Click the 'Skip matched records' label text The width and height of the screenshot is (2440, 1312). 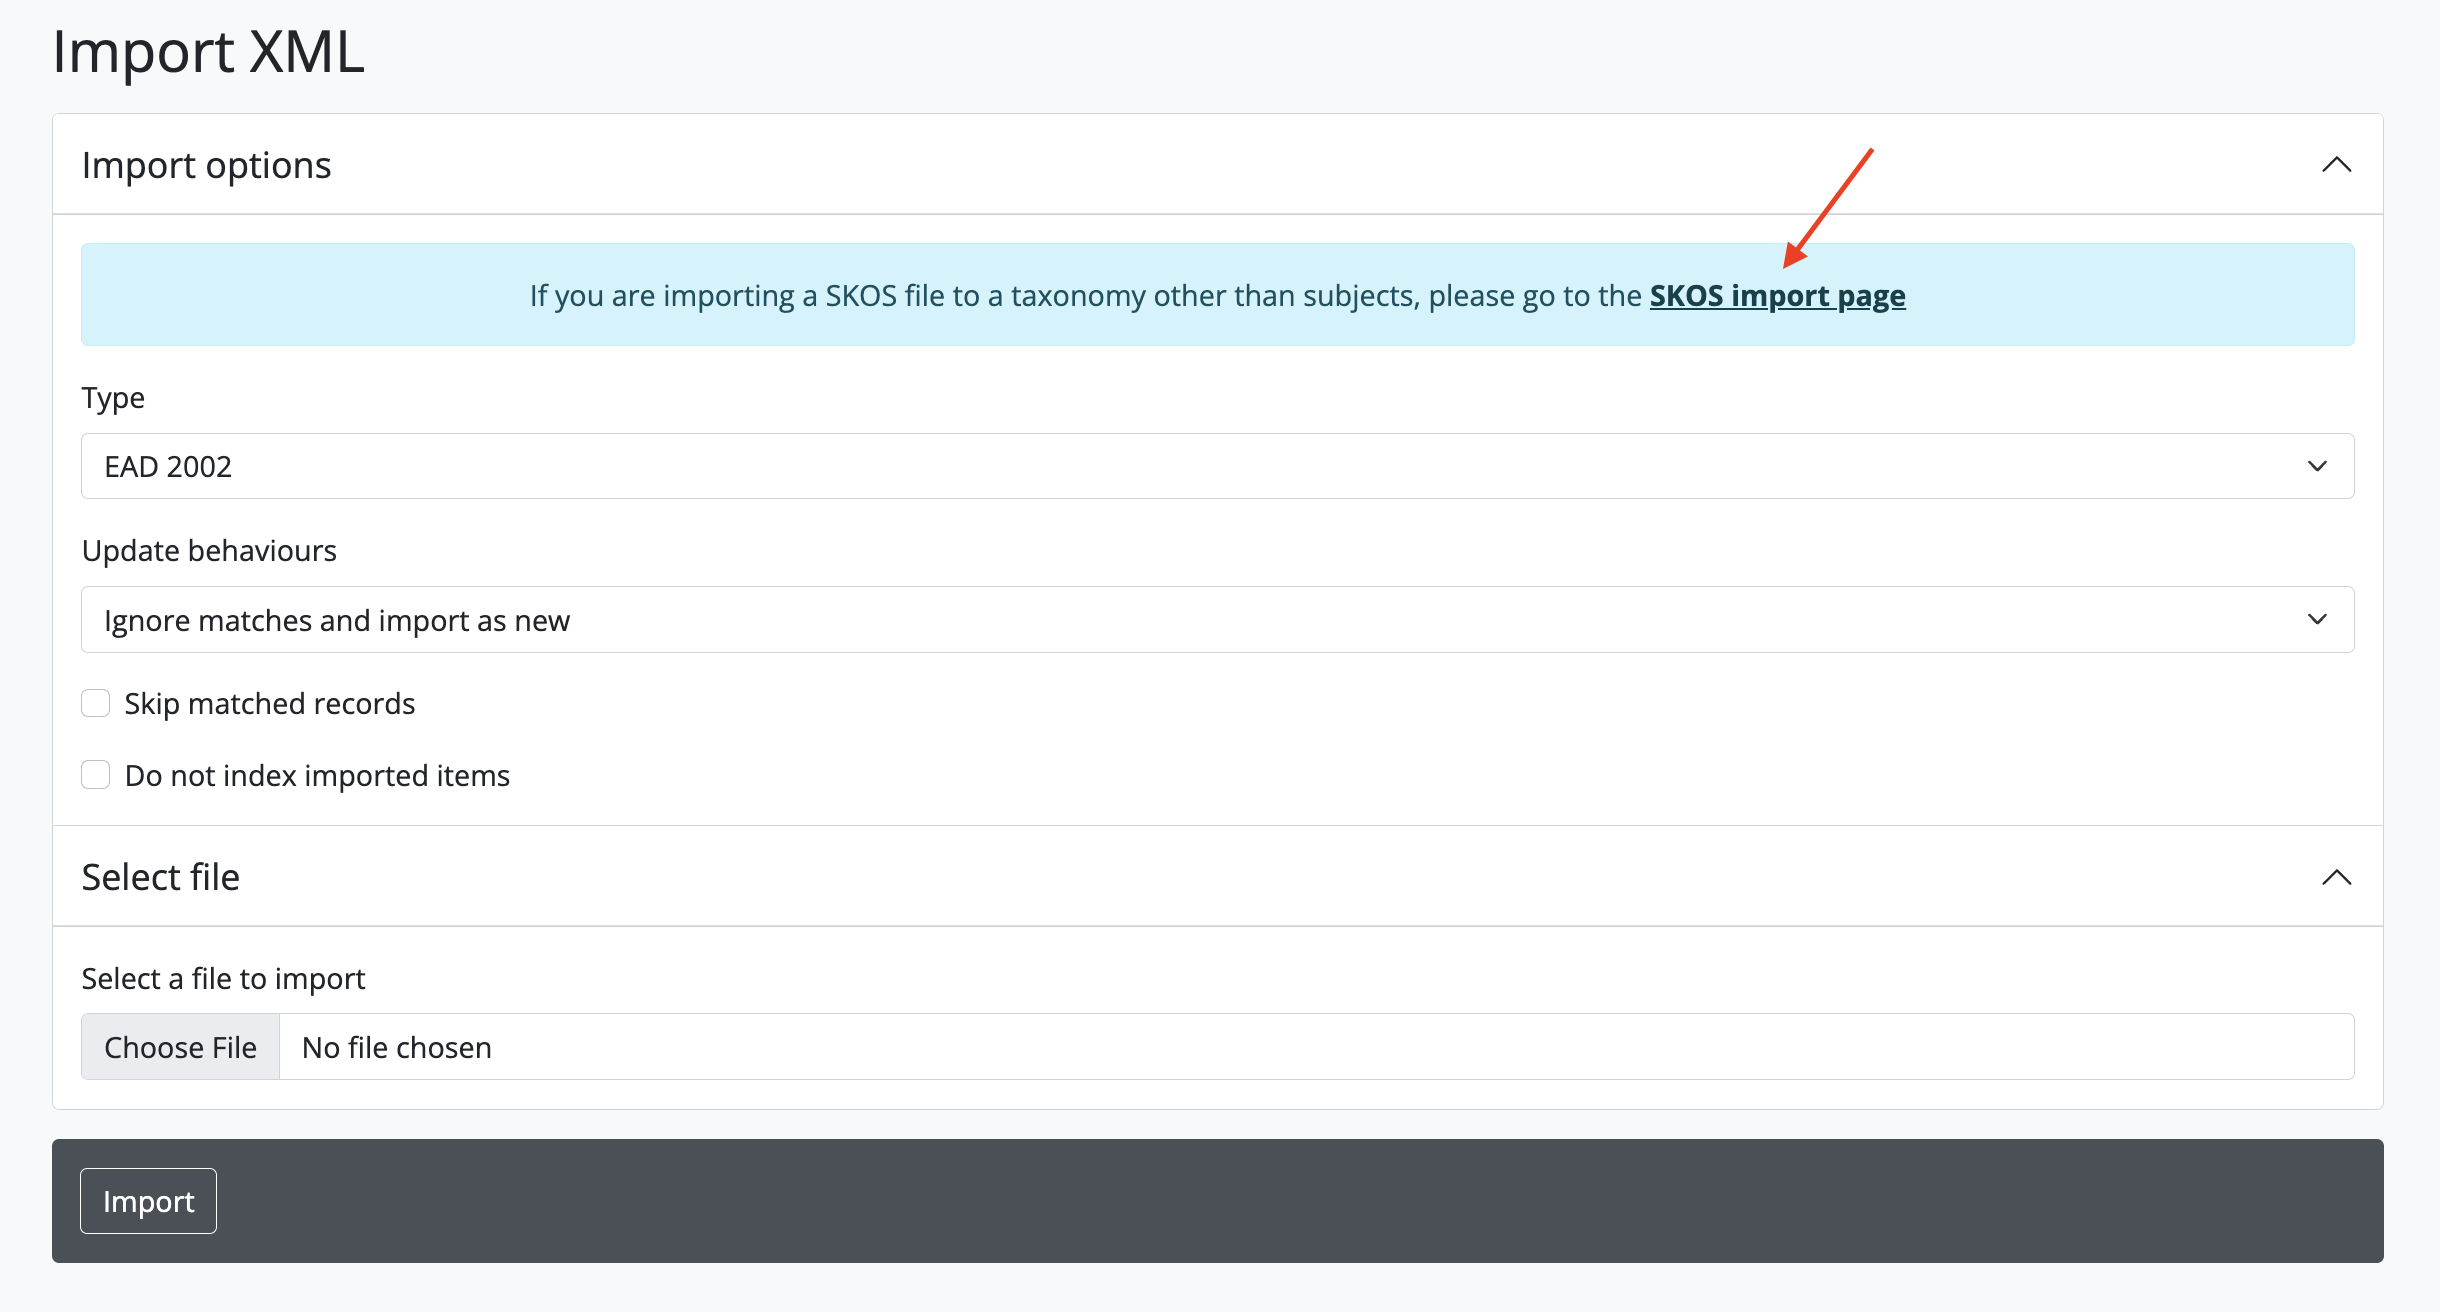pos(270,704)
